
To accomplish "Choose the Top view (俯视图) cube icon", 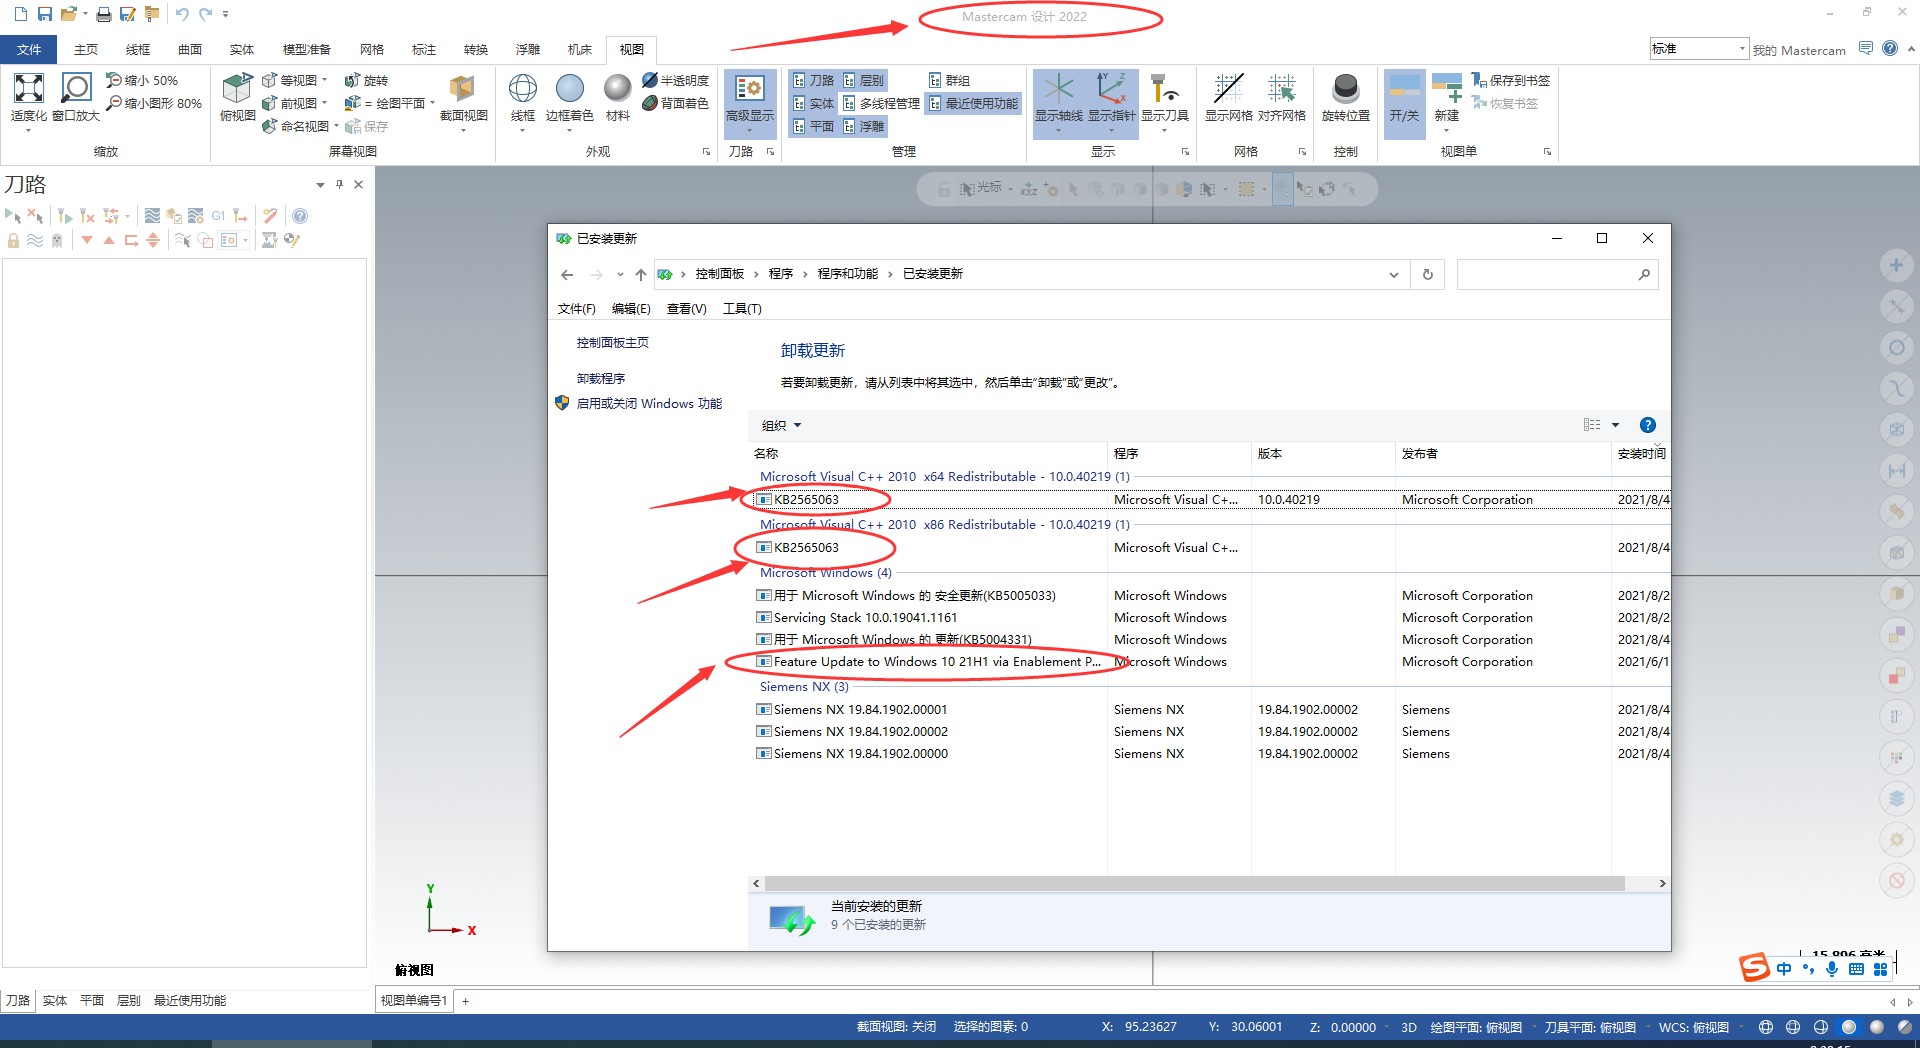I will [x=237, y=89].
